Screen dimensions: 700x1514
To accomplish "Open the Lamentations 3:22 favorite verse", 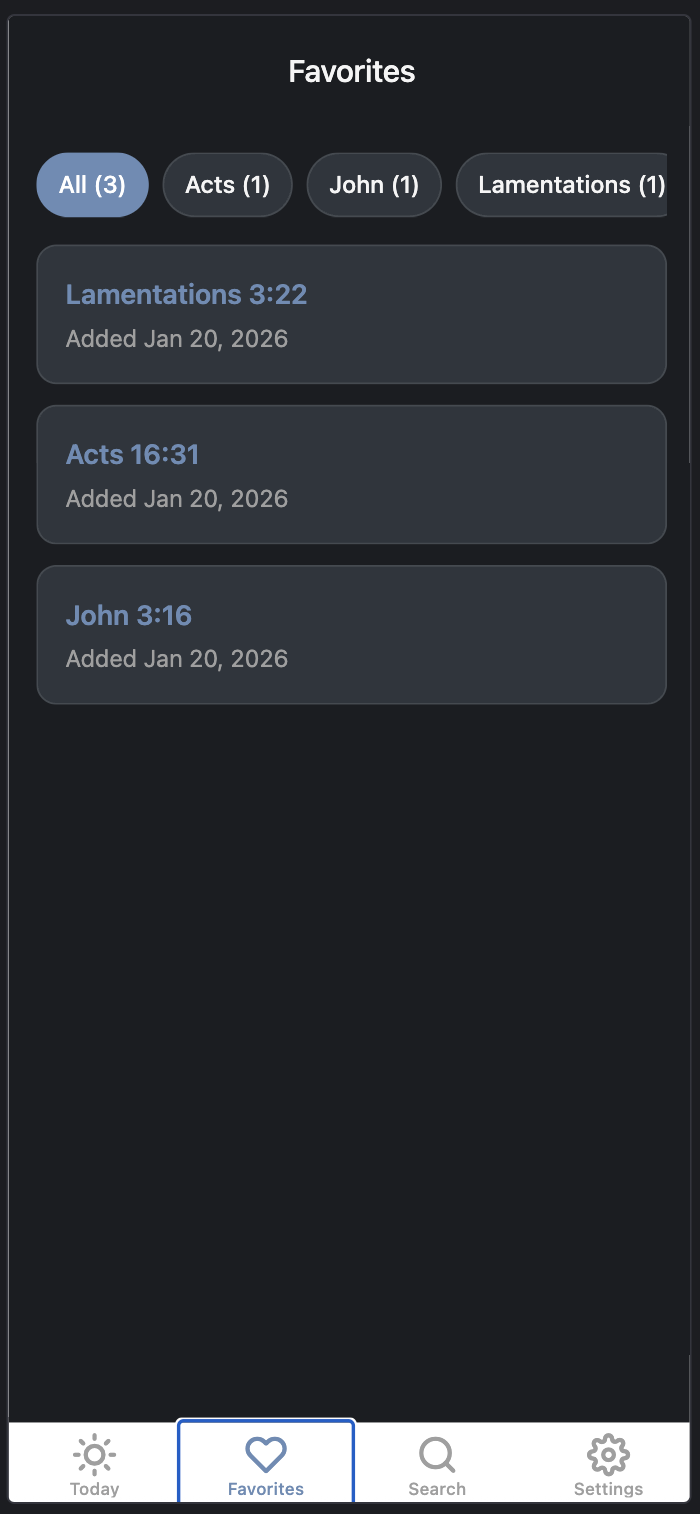I will [351, 314].
